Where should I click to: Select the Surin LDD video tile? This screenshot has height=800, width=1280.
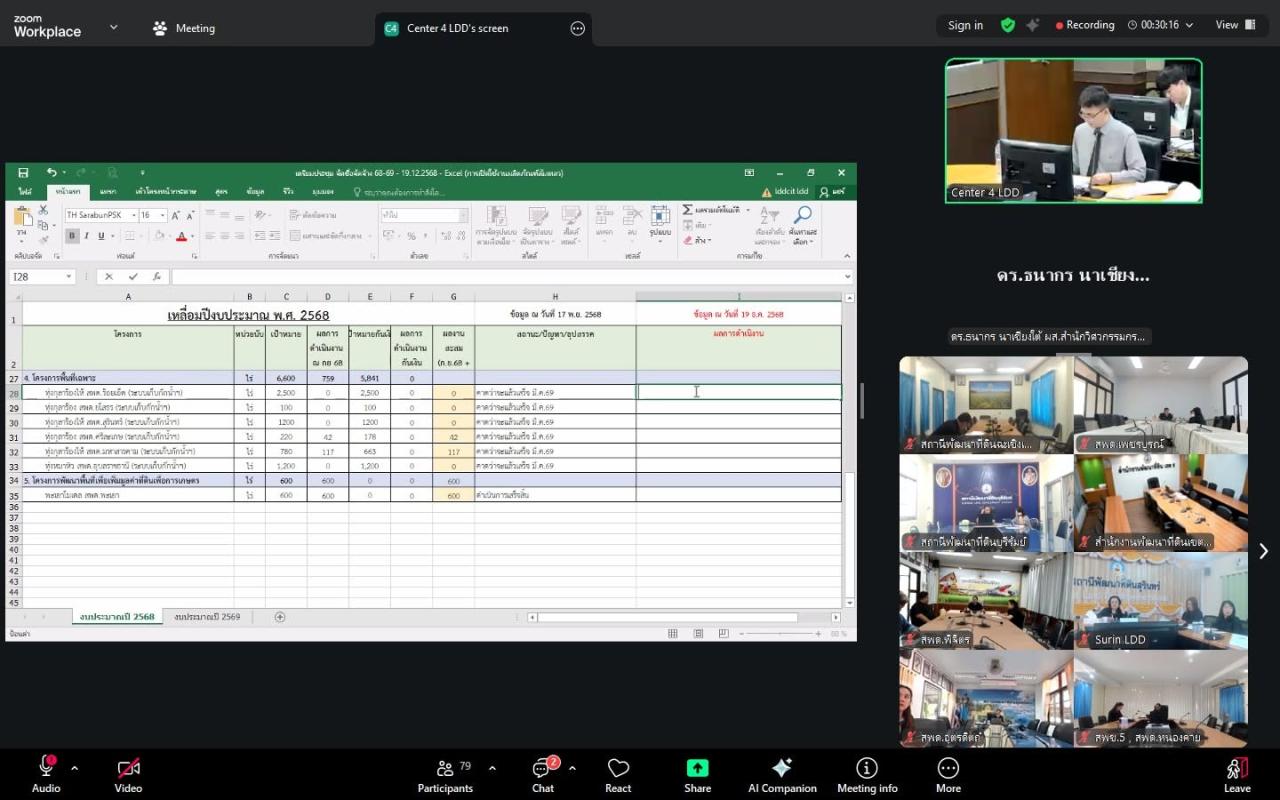[x=1160, y=601]
